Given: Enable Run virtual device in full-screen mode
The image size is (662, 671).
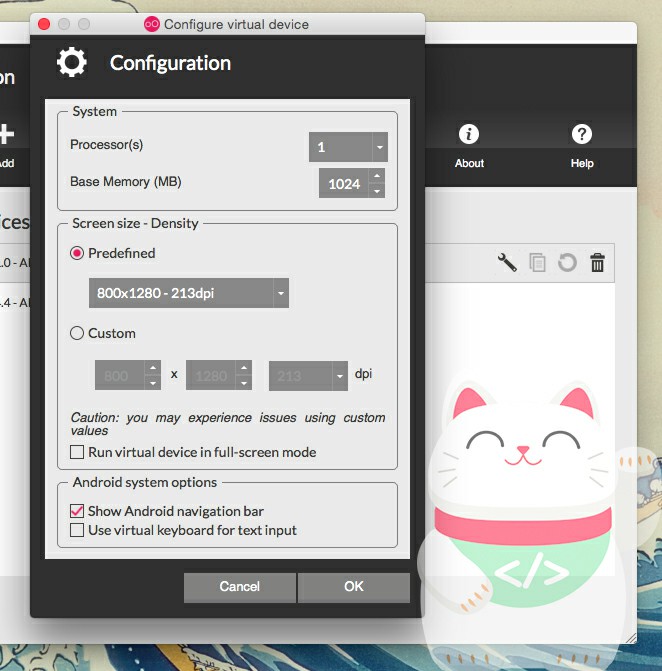Looking at the screenshot, I should coord(77,453).
